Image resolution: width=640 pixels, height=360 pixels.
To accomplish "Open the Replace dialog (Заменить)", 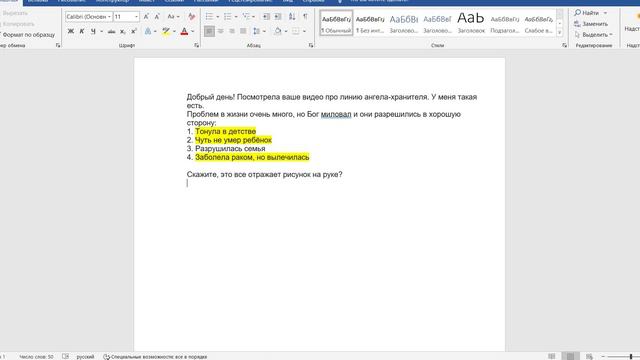I will (591, 24).
